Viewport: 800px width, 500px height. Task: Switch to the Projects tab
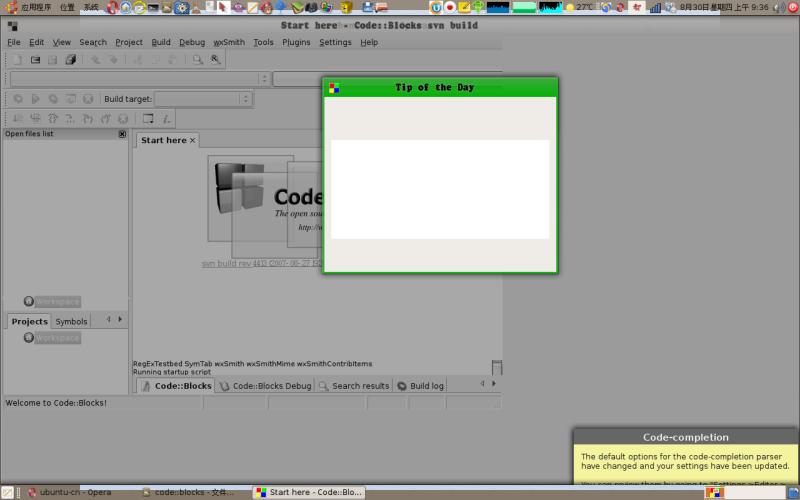[29, 321]
